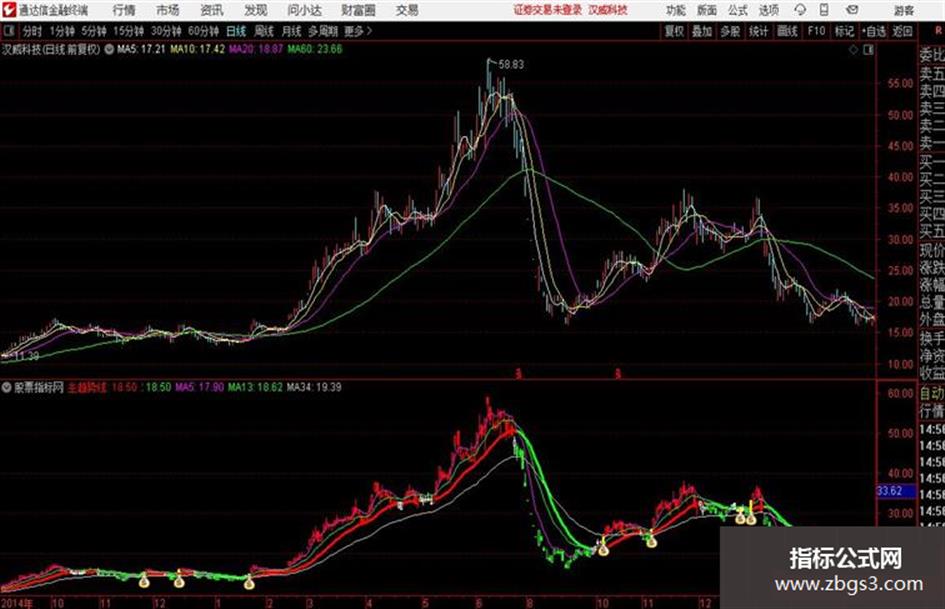
Task: Click the headset customer service icon
Action: 800,10
